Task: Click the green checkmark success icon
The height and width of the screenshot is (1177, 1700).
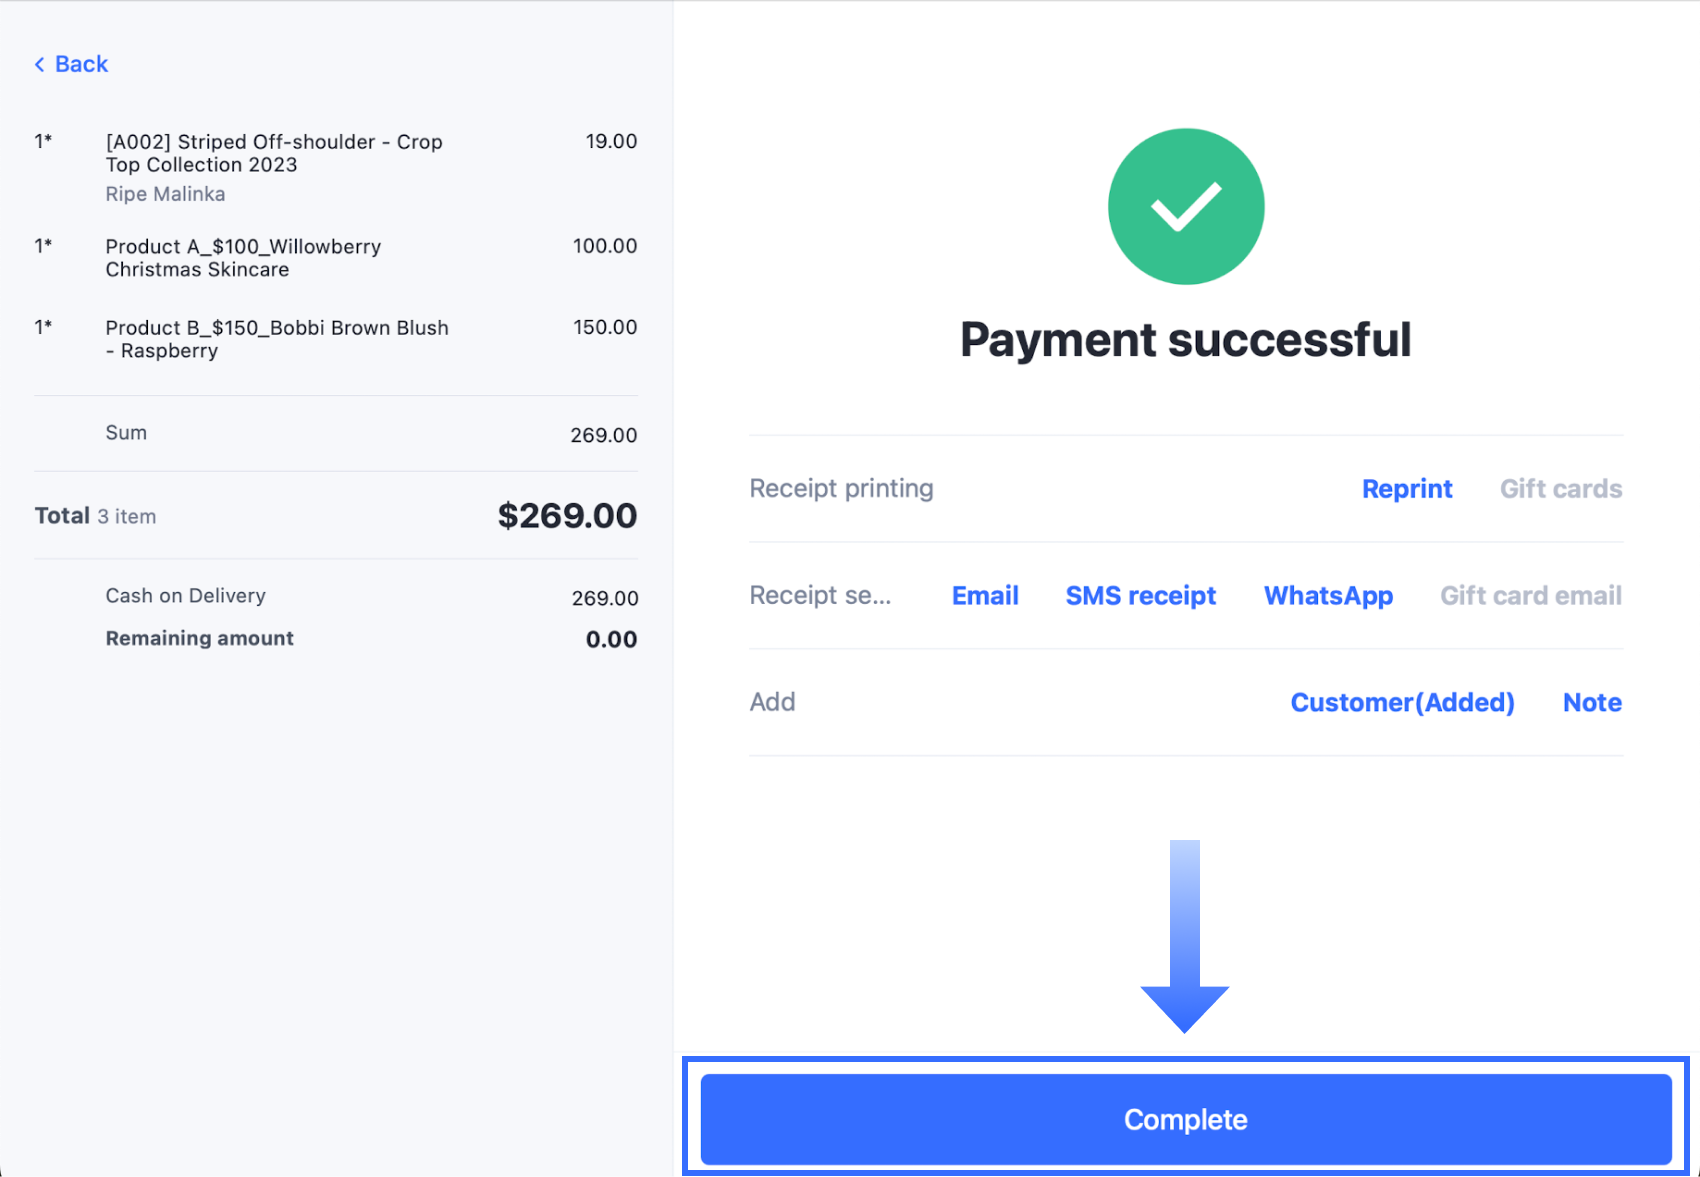Action: coord(1185,207)
